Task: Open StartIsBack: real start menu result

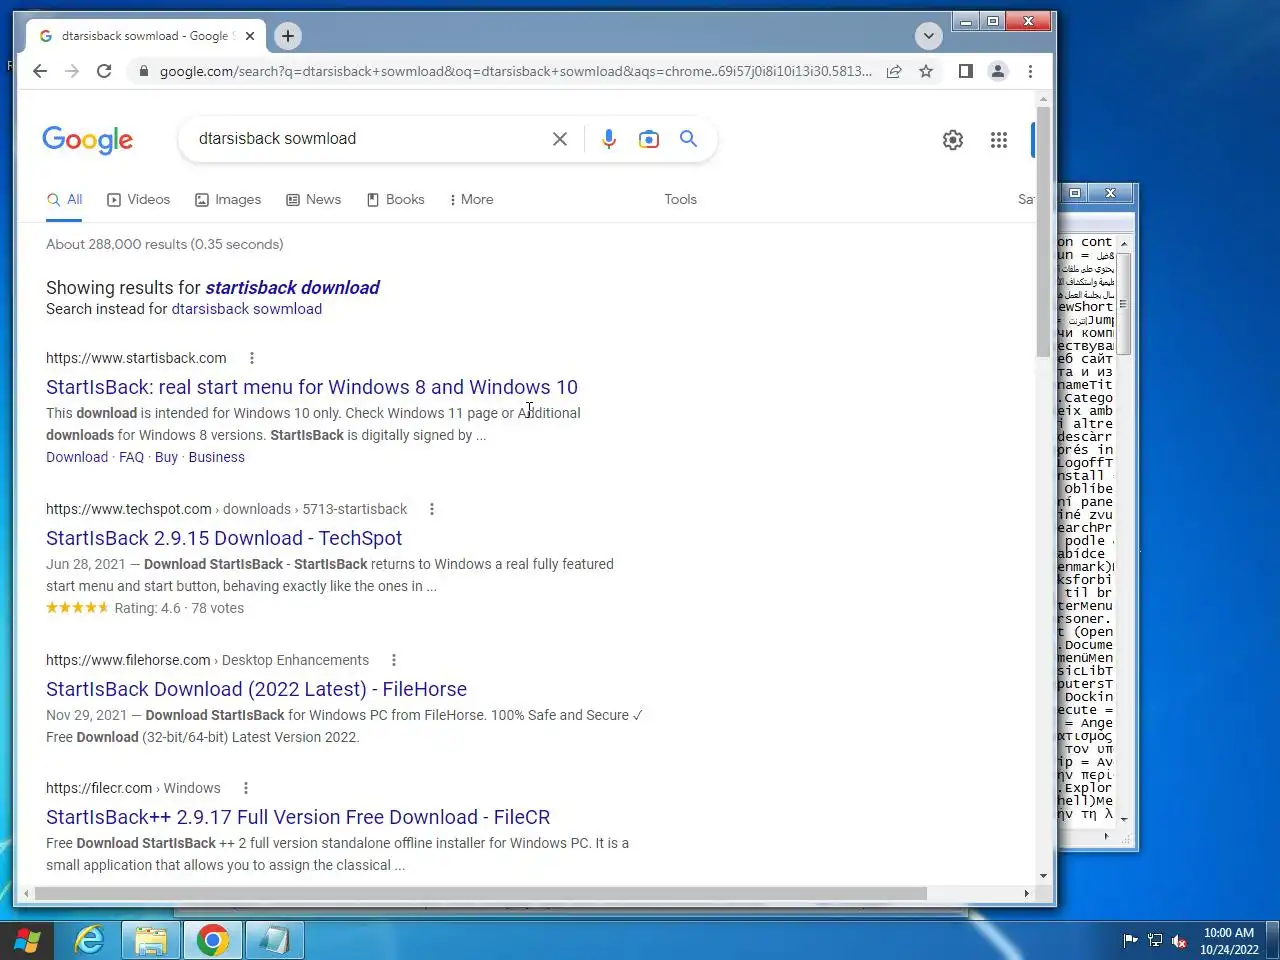Action: [x=312, y=387]
